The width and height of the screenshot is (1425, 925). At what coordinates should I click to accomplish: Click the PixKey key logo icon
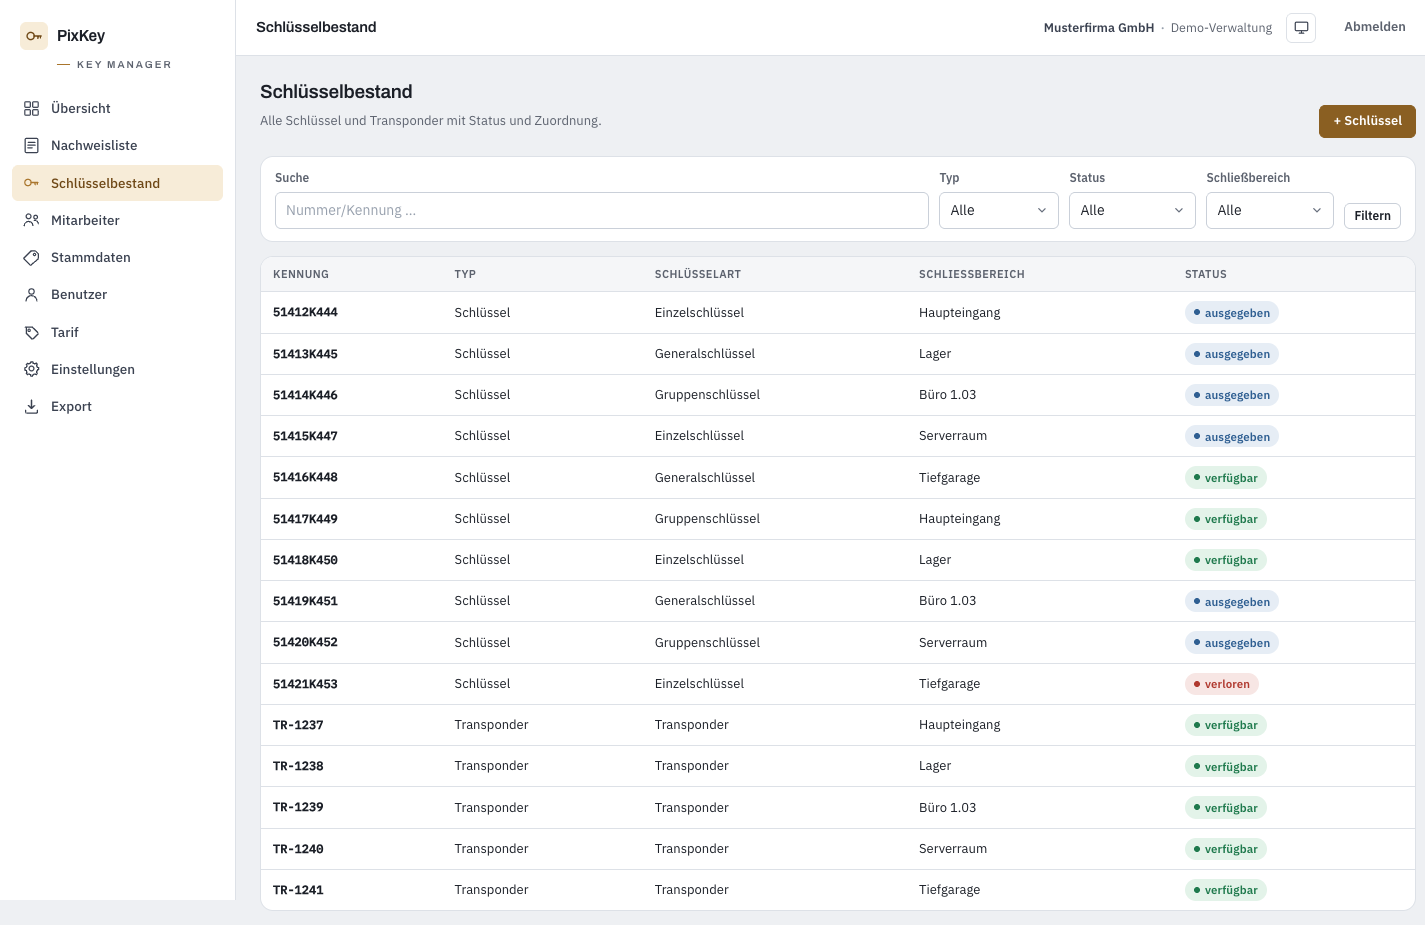[34, 36]
